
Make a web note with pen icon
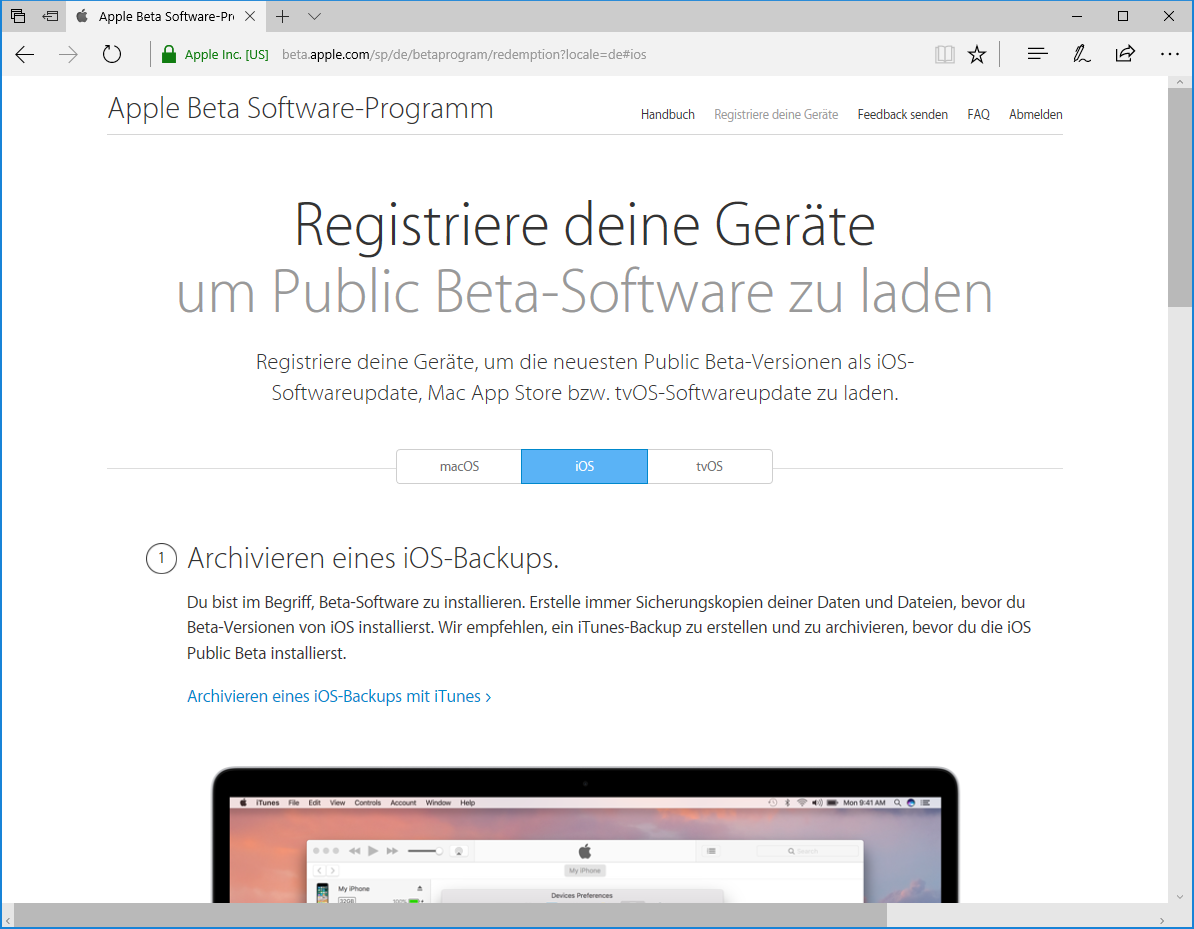point(1081,55)
